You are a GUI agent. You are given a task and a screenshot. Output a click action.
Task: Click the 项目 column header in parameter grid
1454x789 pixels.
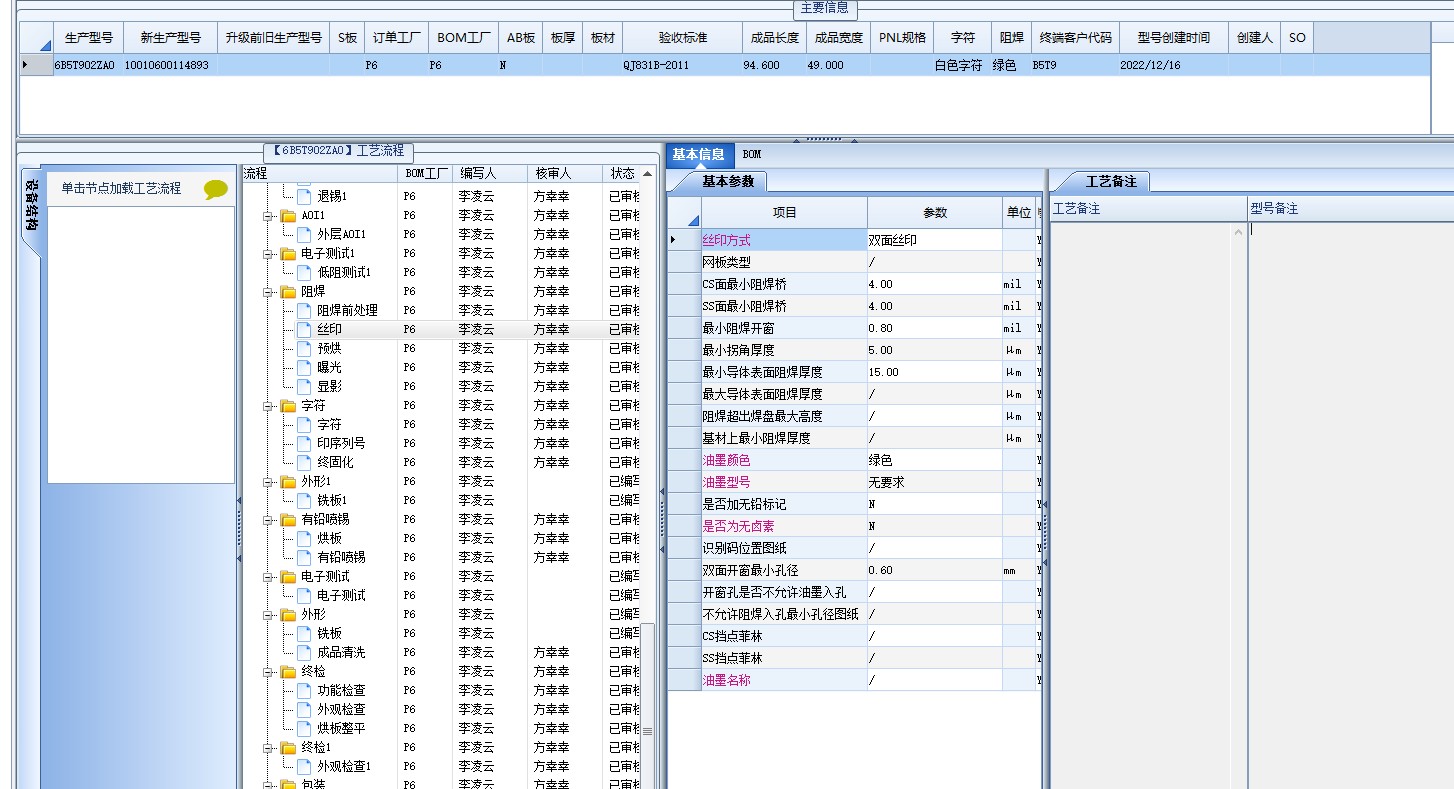(784, 213)
